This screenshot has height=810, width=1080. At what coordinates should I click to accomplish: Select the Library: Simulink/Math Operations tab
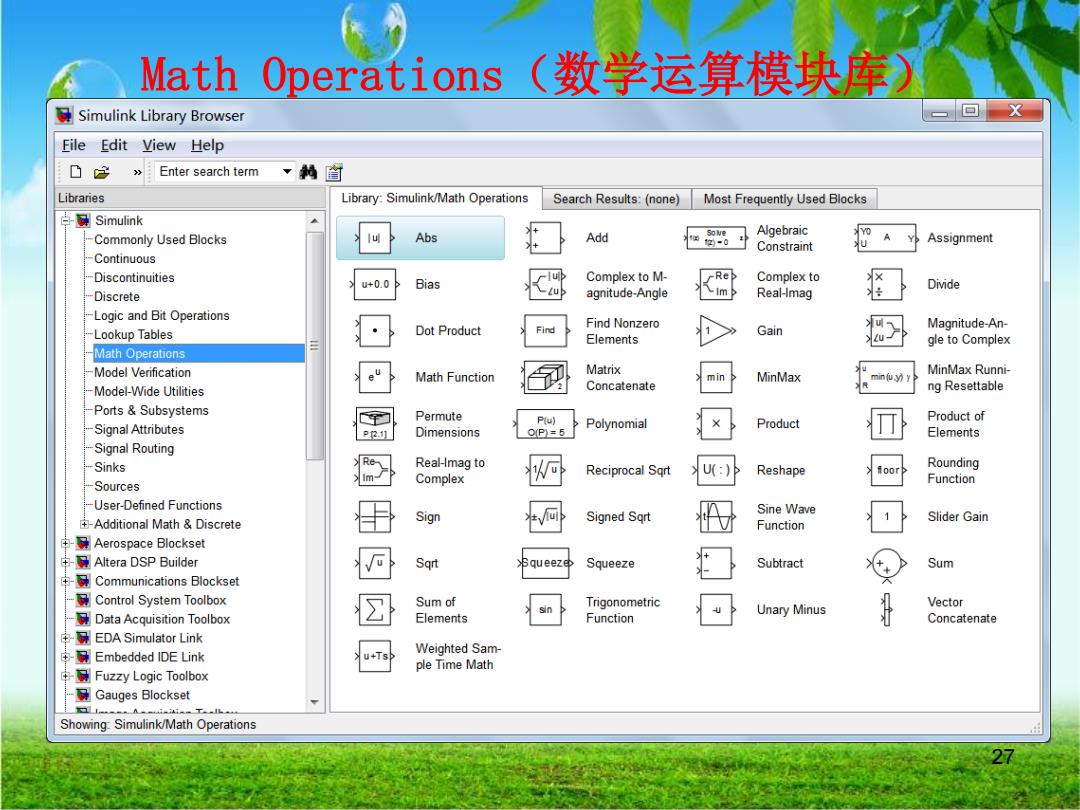pos(435,198)
